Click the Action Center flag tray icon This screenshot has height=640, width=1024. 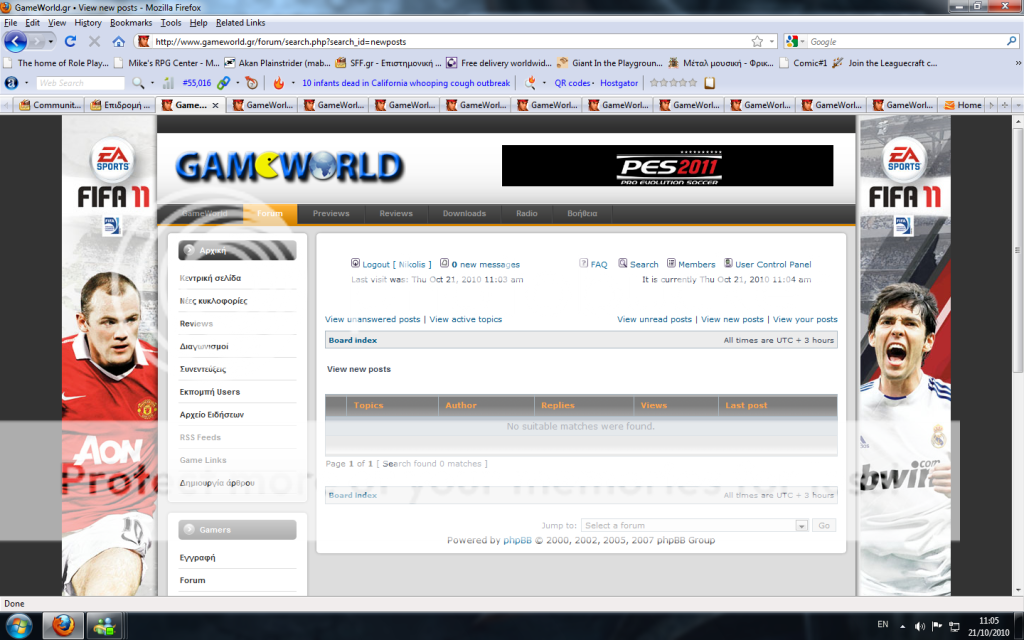click(x=936, y=626)
